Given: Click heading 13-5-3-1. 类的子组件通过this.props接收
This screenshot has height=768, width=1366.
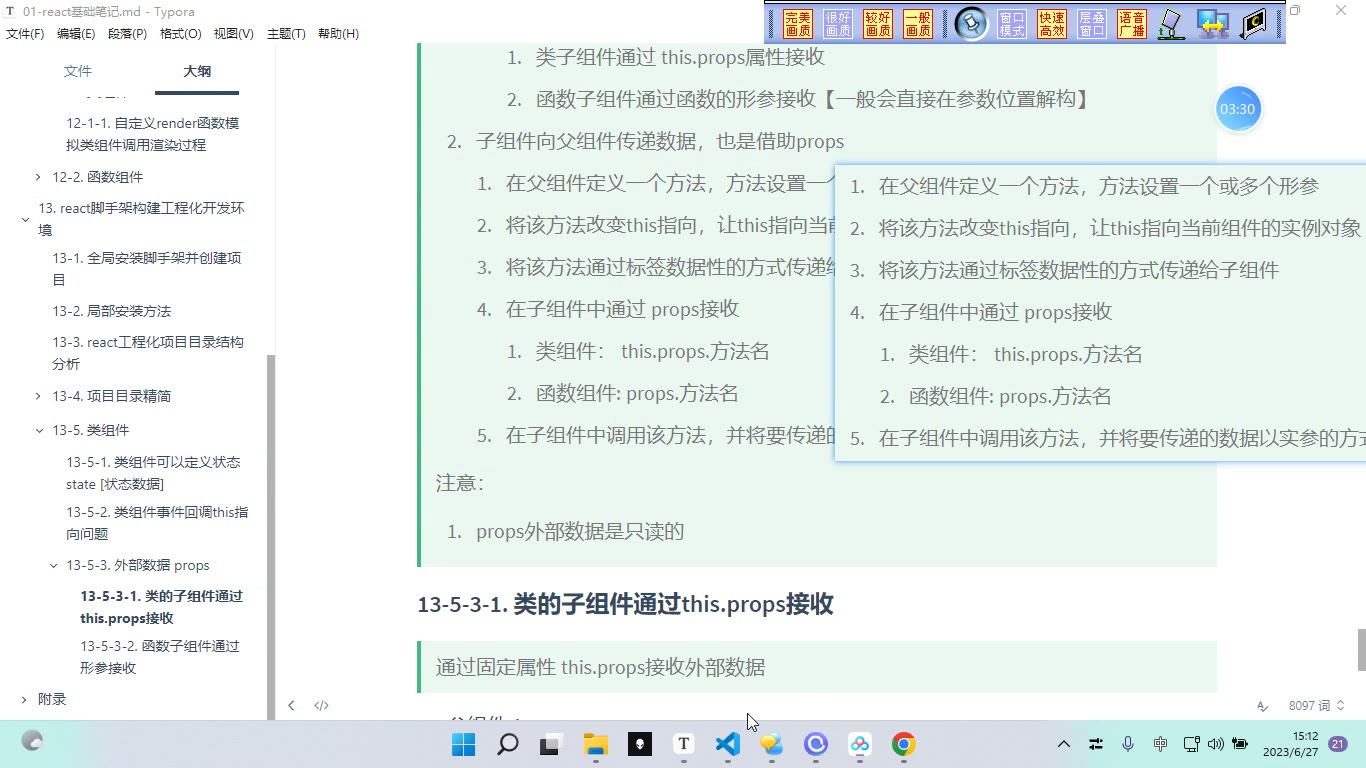Looking at the screenshot, I should (625, 604).
